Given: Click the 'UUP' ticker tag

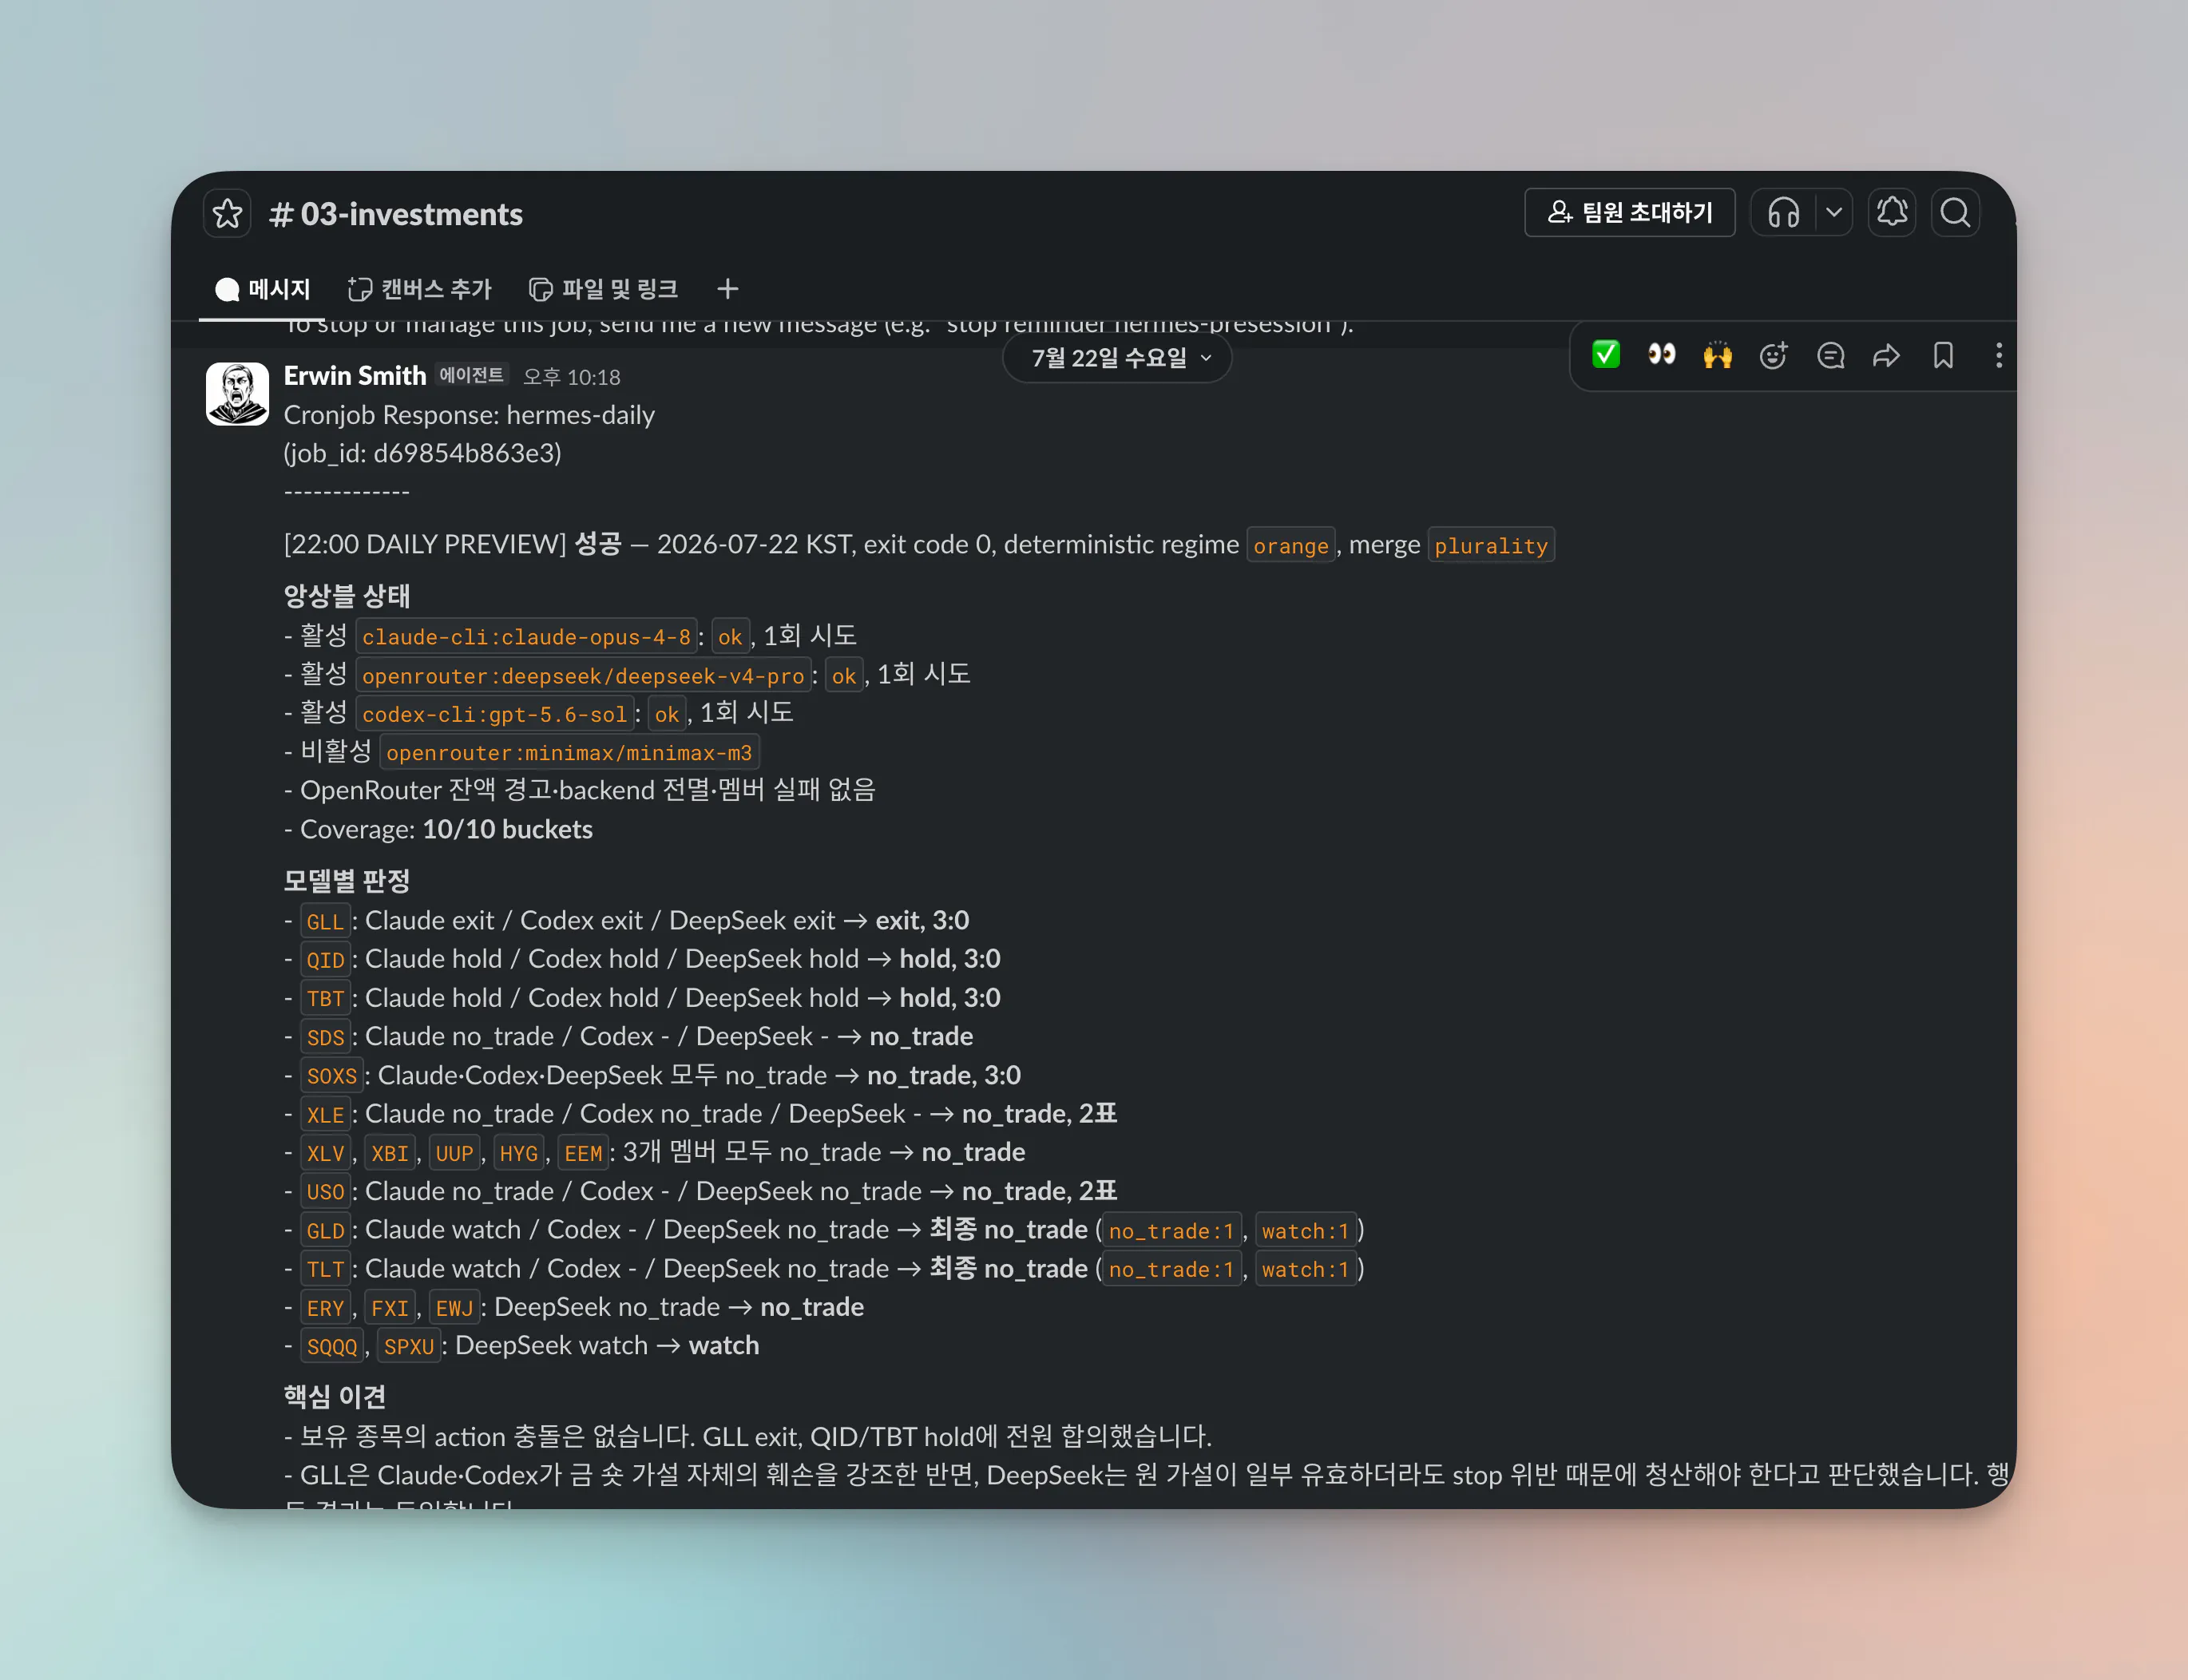Looking at the screenshot, I should pos(454,1154).
